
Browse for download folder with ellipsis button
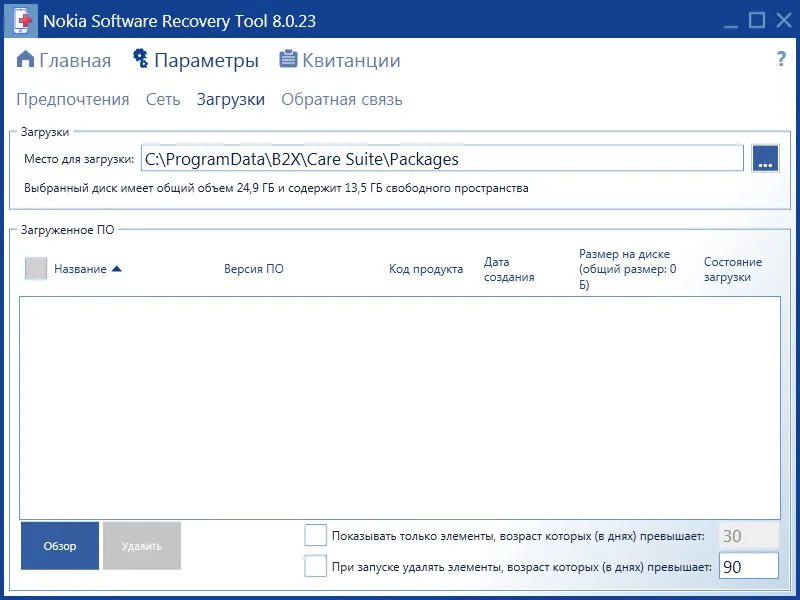tap(765, 159)
